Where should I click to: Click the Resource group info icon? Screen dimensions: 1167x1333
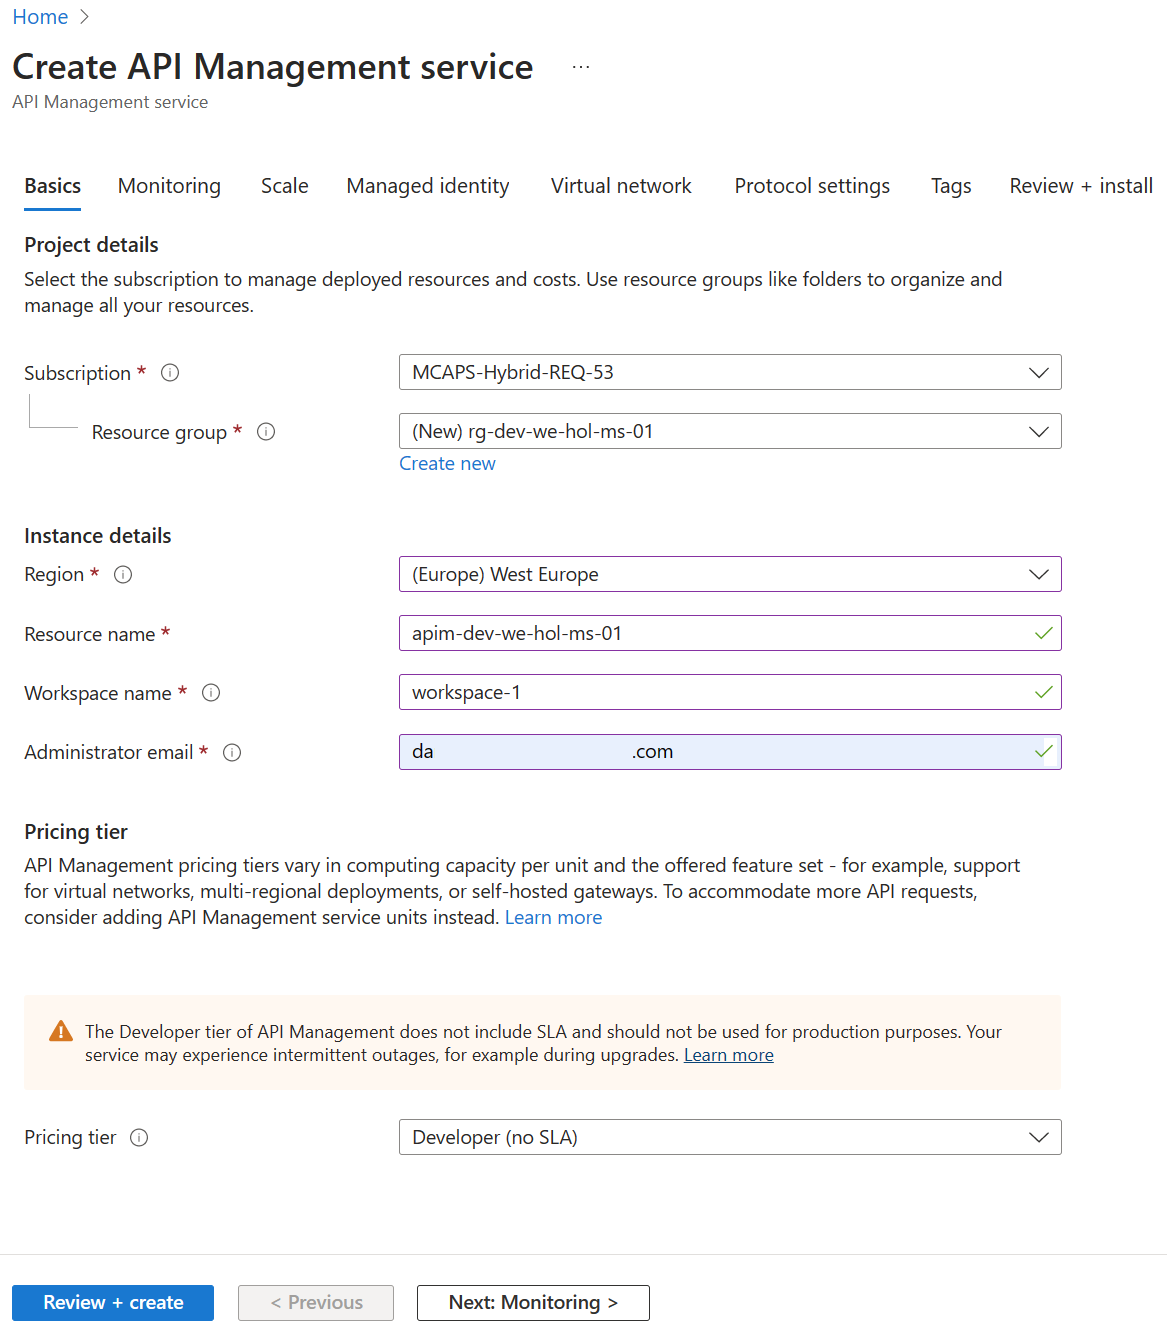click(266, 432)
